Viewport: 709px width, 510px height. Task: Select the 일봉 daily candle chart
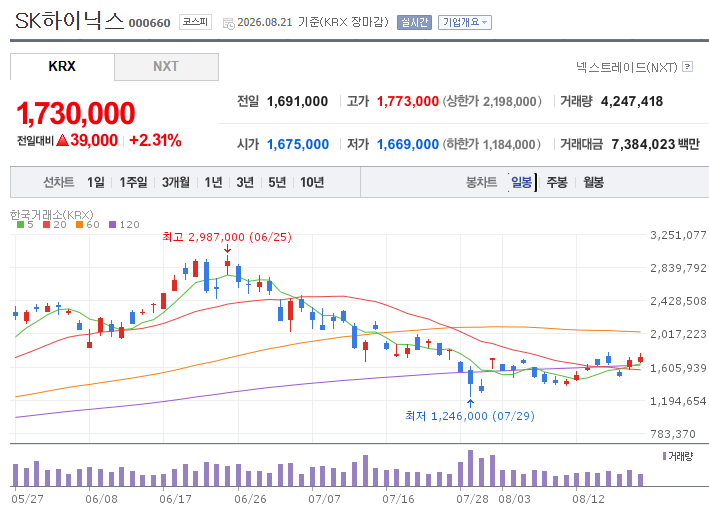tap(521, 182)
